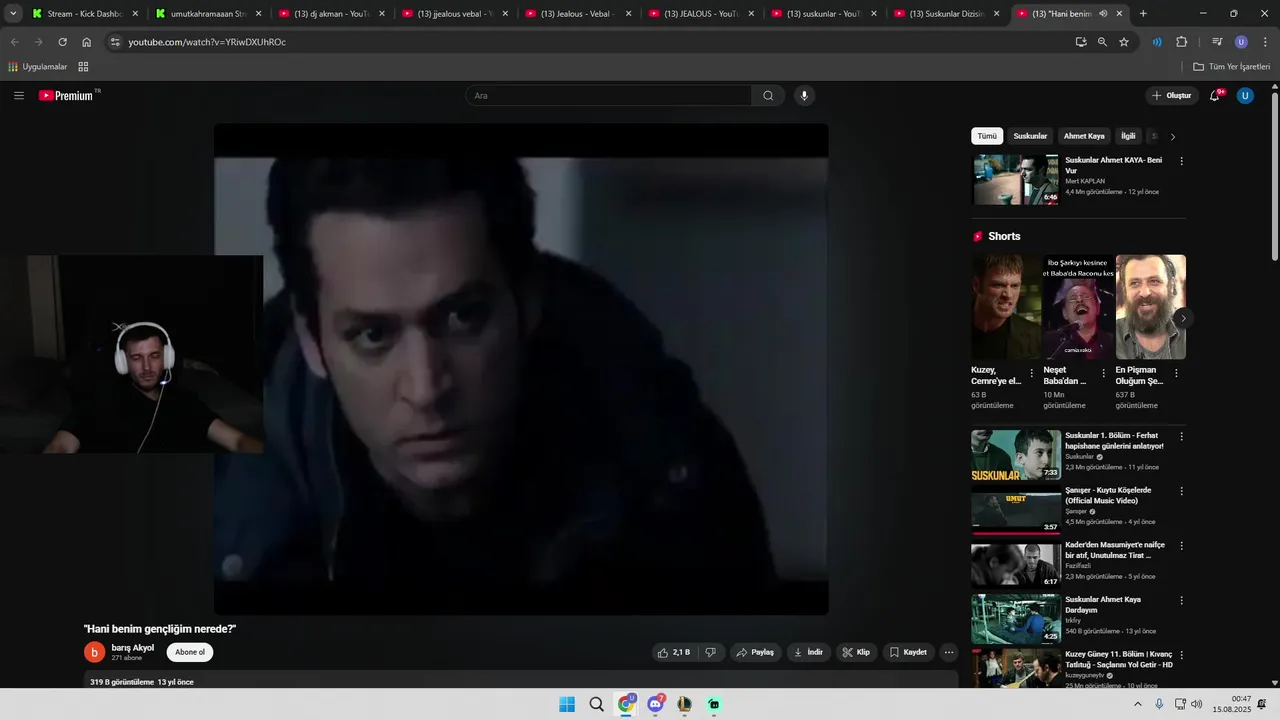Open options for Kuzey Güney 11. Bölüm

[x=1181, y=655]
